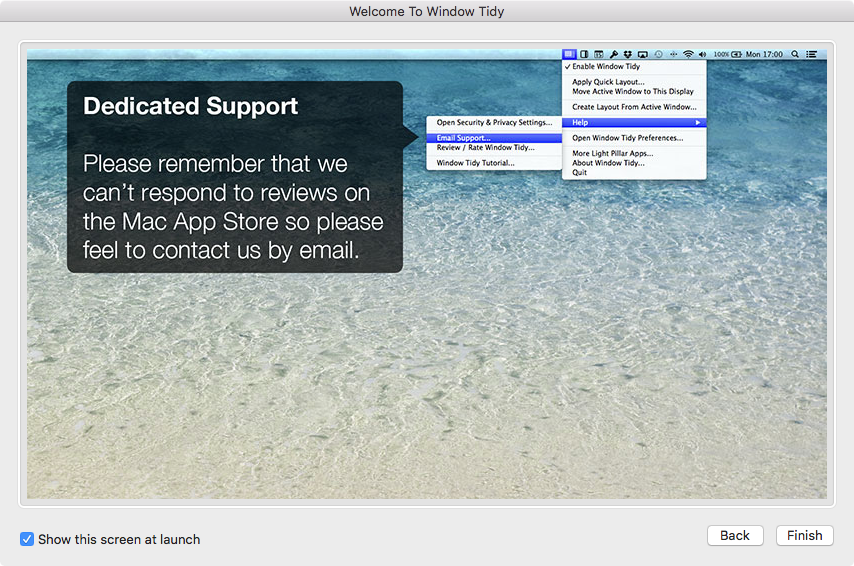The width and height of the screenshot is (854, 566).
Task: Choose Apply Quick Layout... menu item
Action: pos(634,82)
